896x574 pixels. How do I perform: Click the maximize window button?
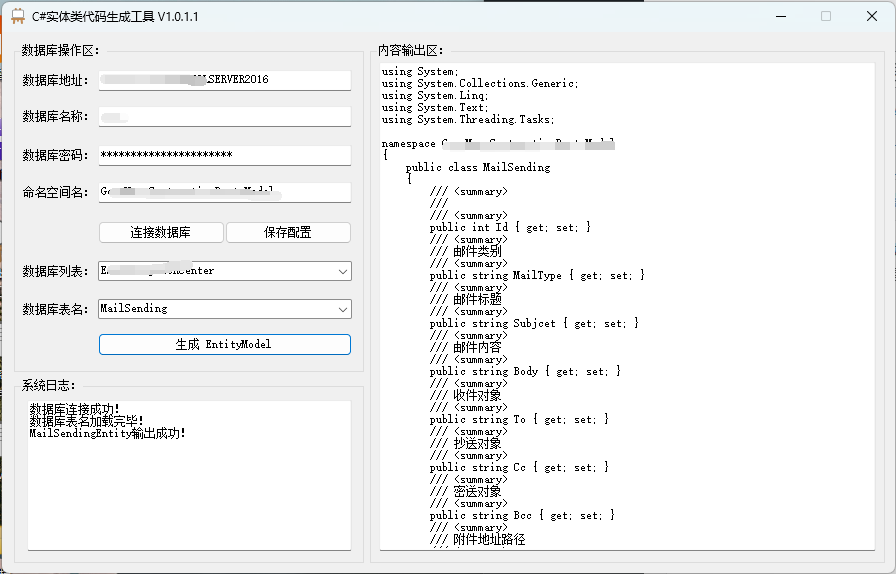point(826,16)
